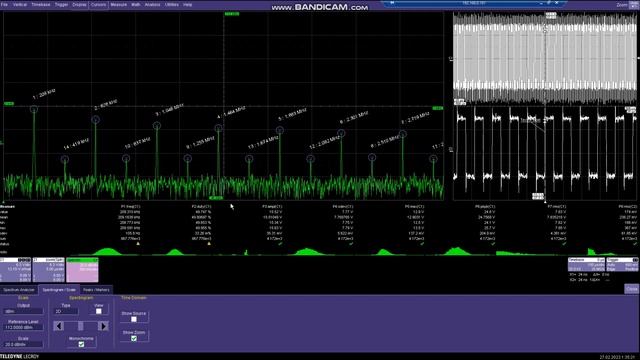640x360 pixels.
Task: Click the green trace label on left edge of grid
Action: (9, 104)
